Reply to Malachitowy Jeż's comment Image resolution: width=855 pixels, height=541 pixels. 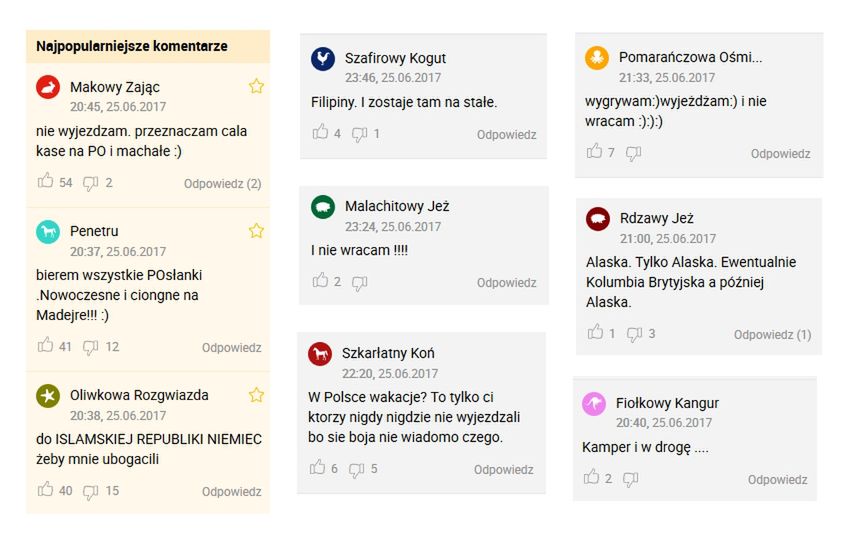click(x=506, y=283)
